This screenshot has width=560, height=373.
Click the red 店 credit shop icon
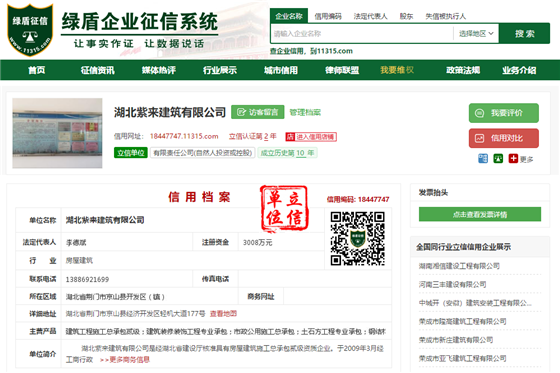tap(290, 137)
